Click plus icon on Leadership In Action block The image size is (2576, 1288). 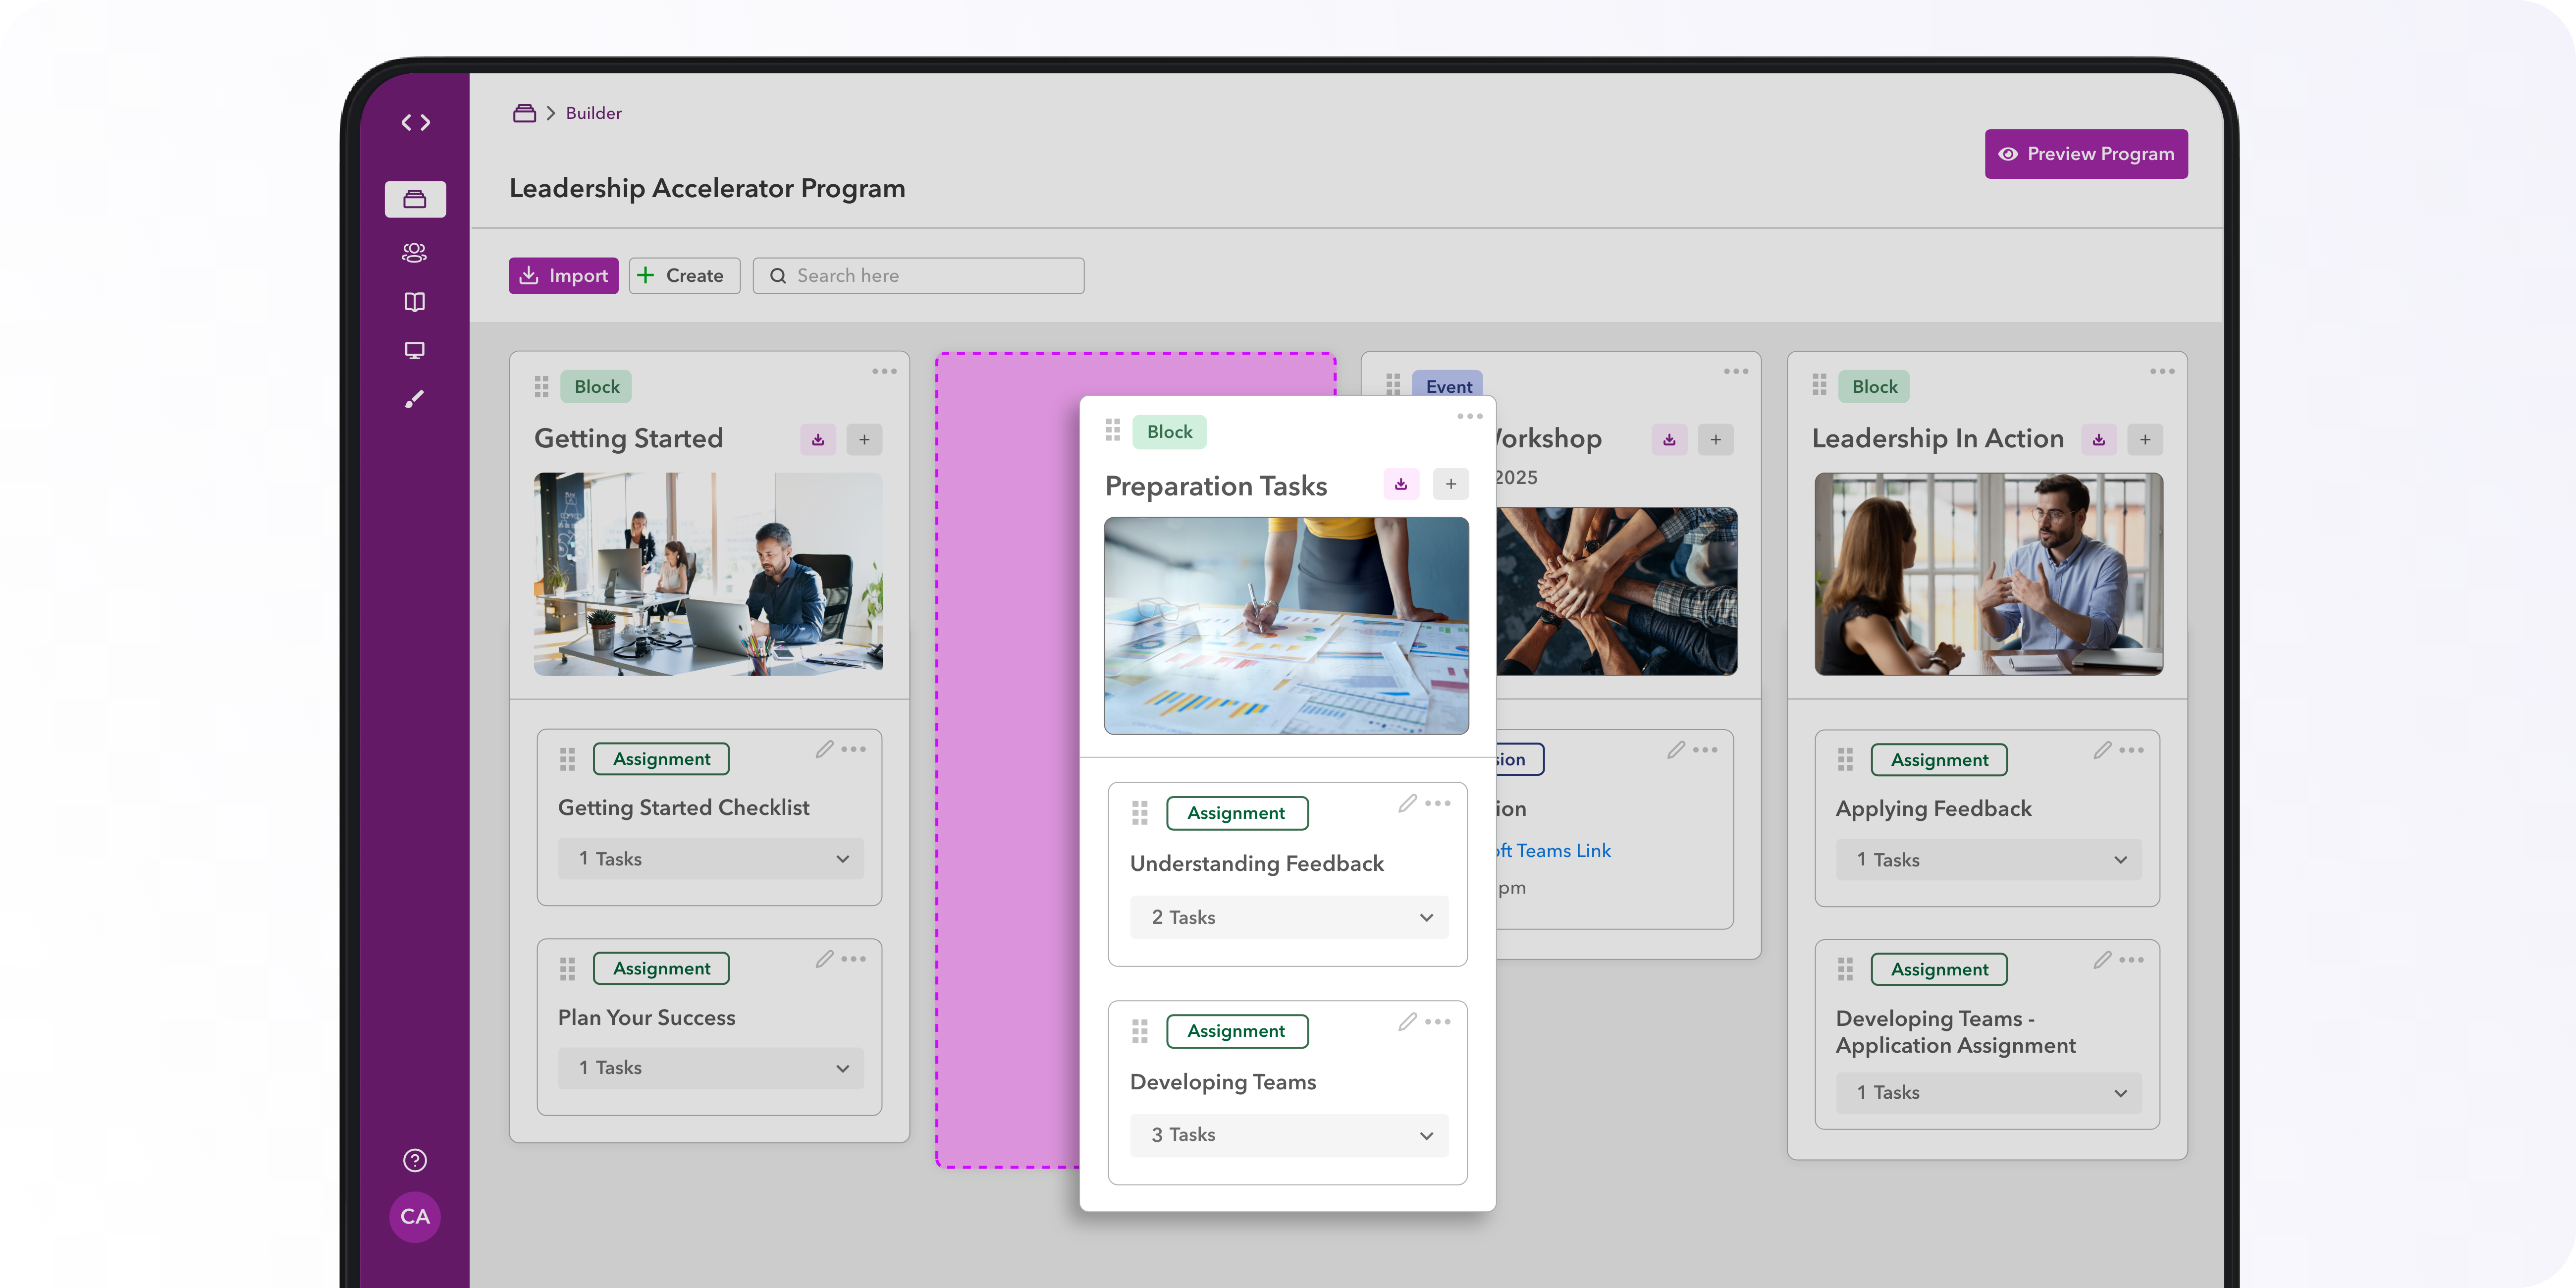(2145, 439)
